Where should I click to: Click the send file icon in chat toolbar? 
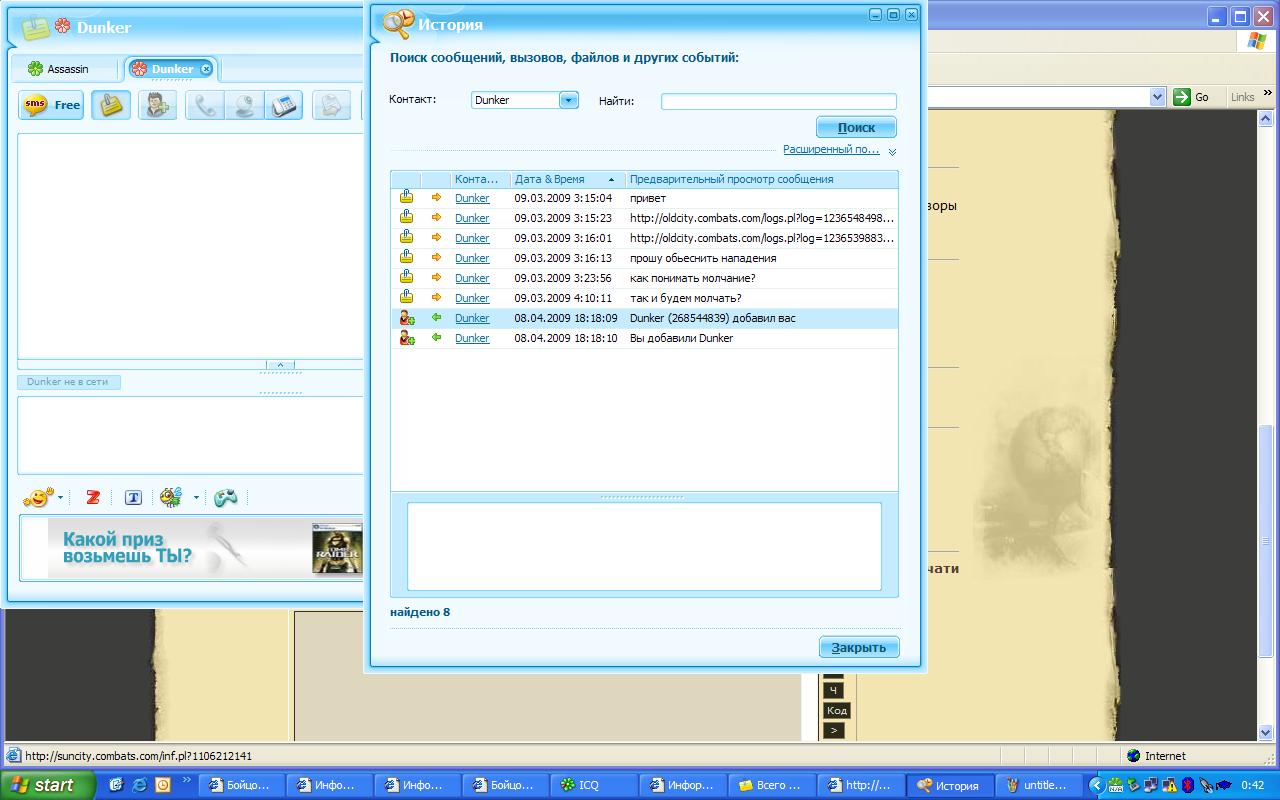tap(332, 105)
